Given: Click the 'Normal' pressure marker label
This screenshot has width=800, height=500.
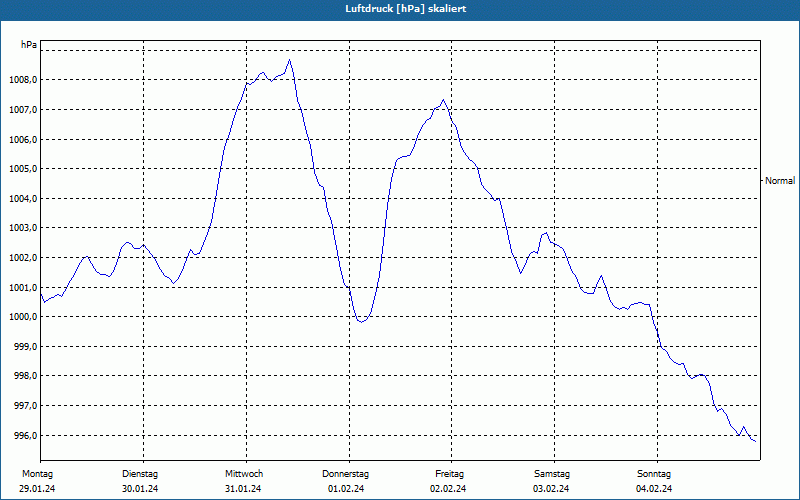Looking at the screenshot, I should pyautogui.click(x=780, y=181).
